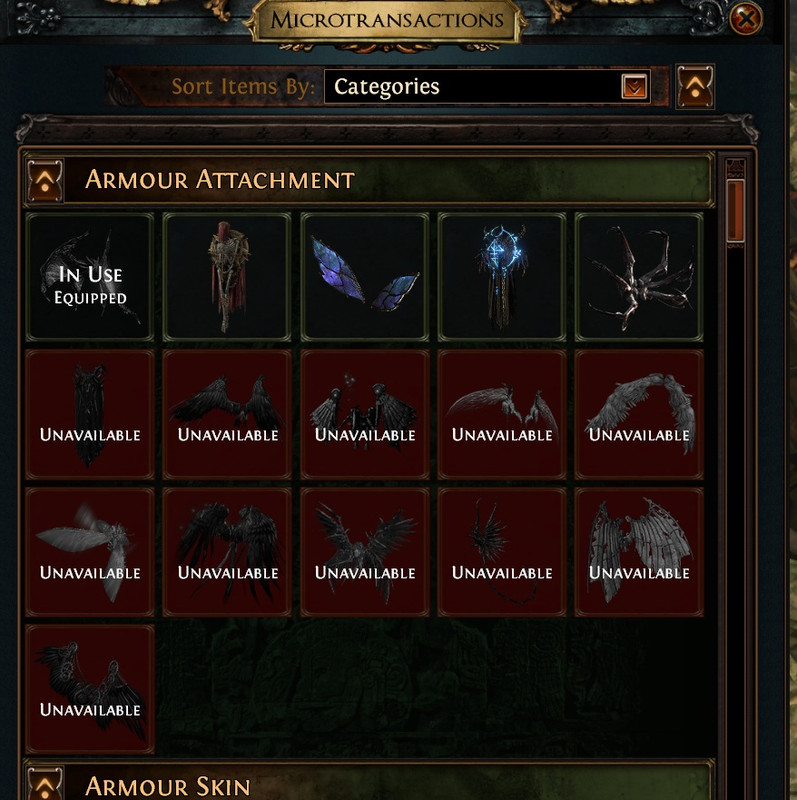The image size is (797, 800).
Task: Select the red banner back attachment
Action: (x=227, y=277)
